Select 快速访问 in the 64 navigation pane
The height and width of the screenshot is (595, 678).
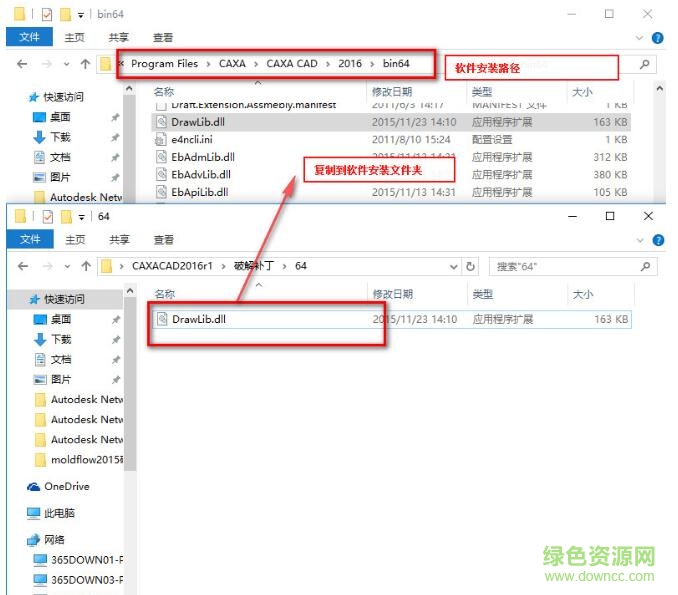point(64,299)
